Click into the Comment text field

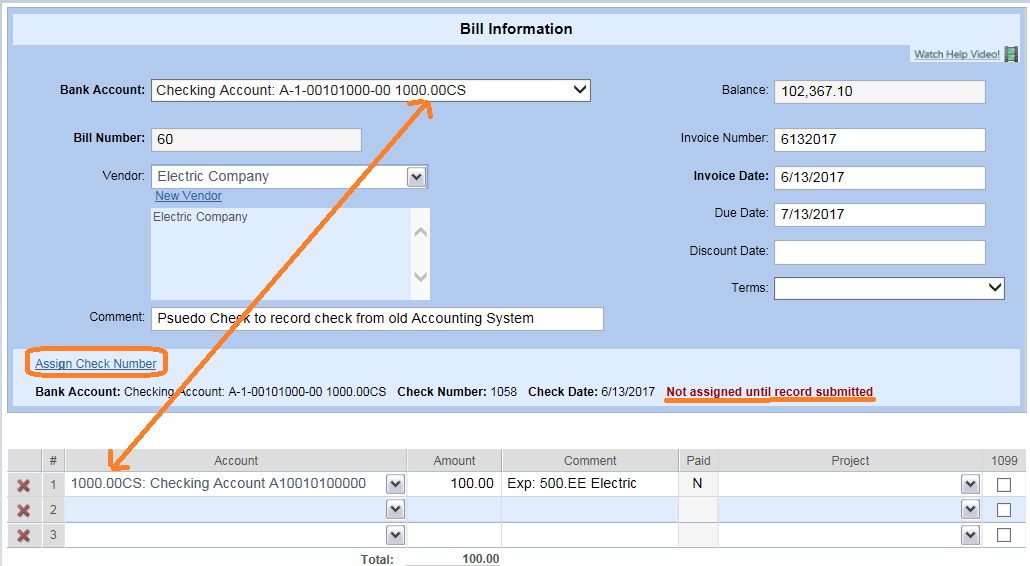tap(377, 318)
